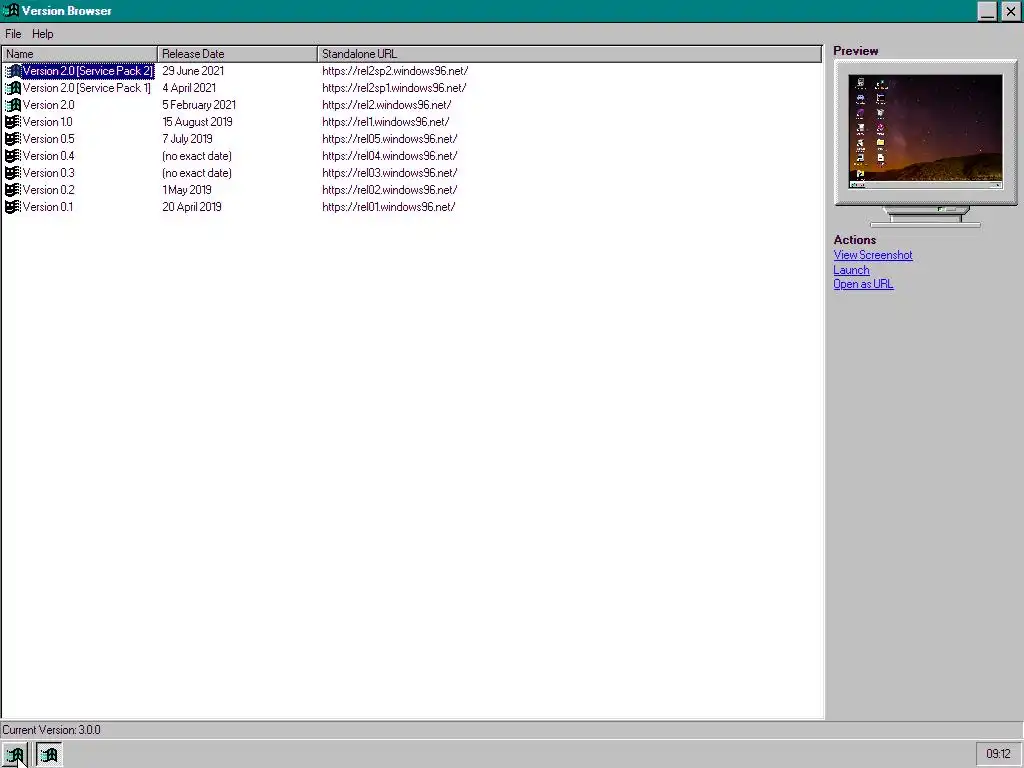Click the URL https://rel04.windows96.net/
The image size is (1024, 768).
click(390, 156)
